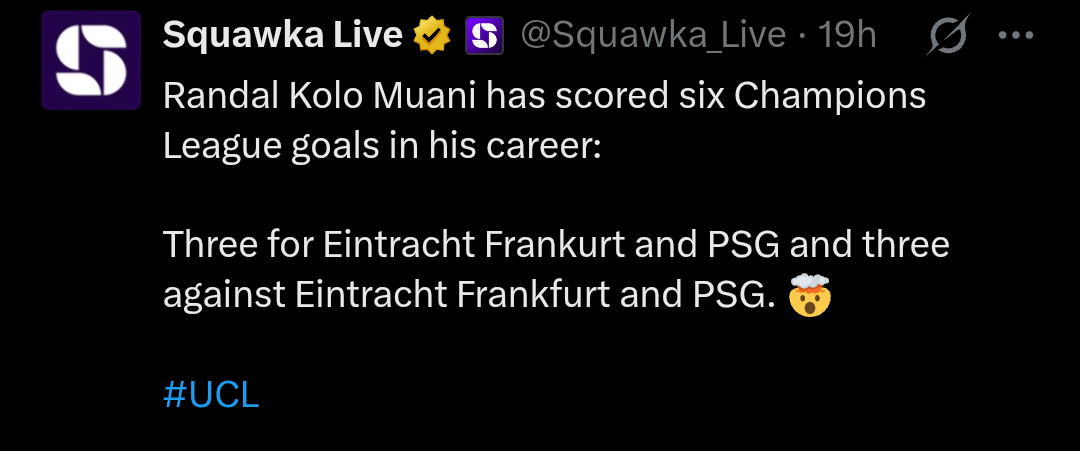Click the gold verified checkmark badge
1080x451 pixels.
(x=432, y=37)
